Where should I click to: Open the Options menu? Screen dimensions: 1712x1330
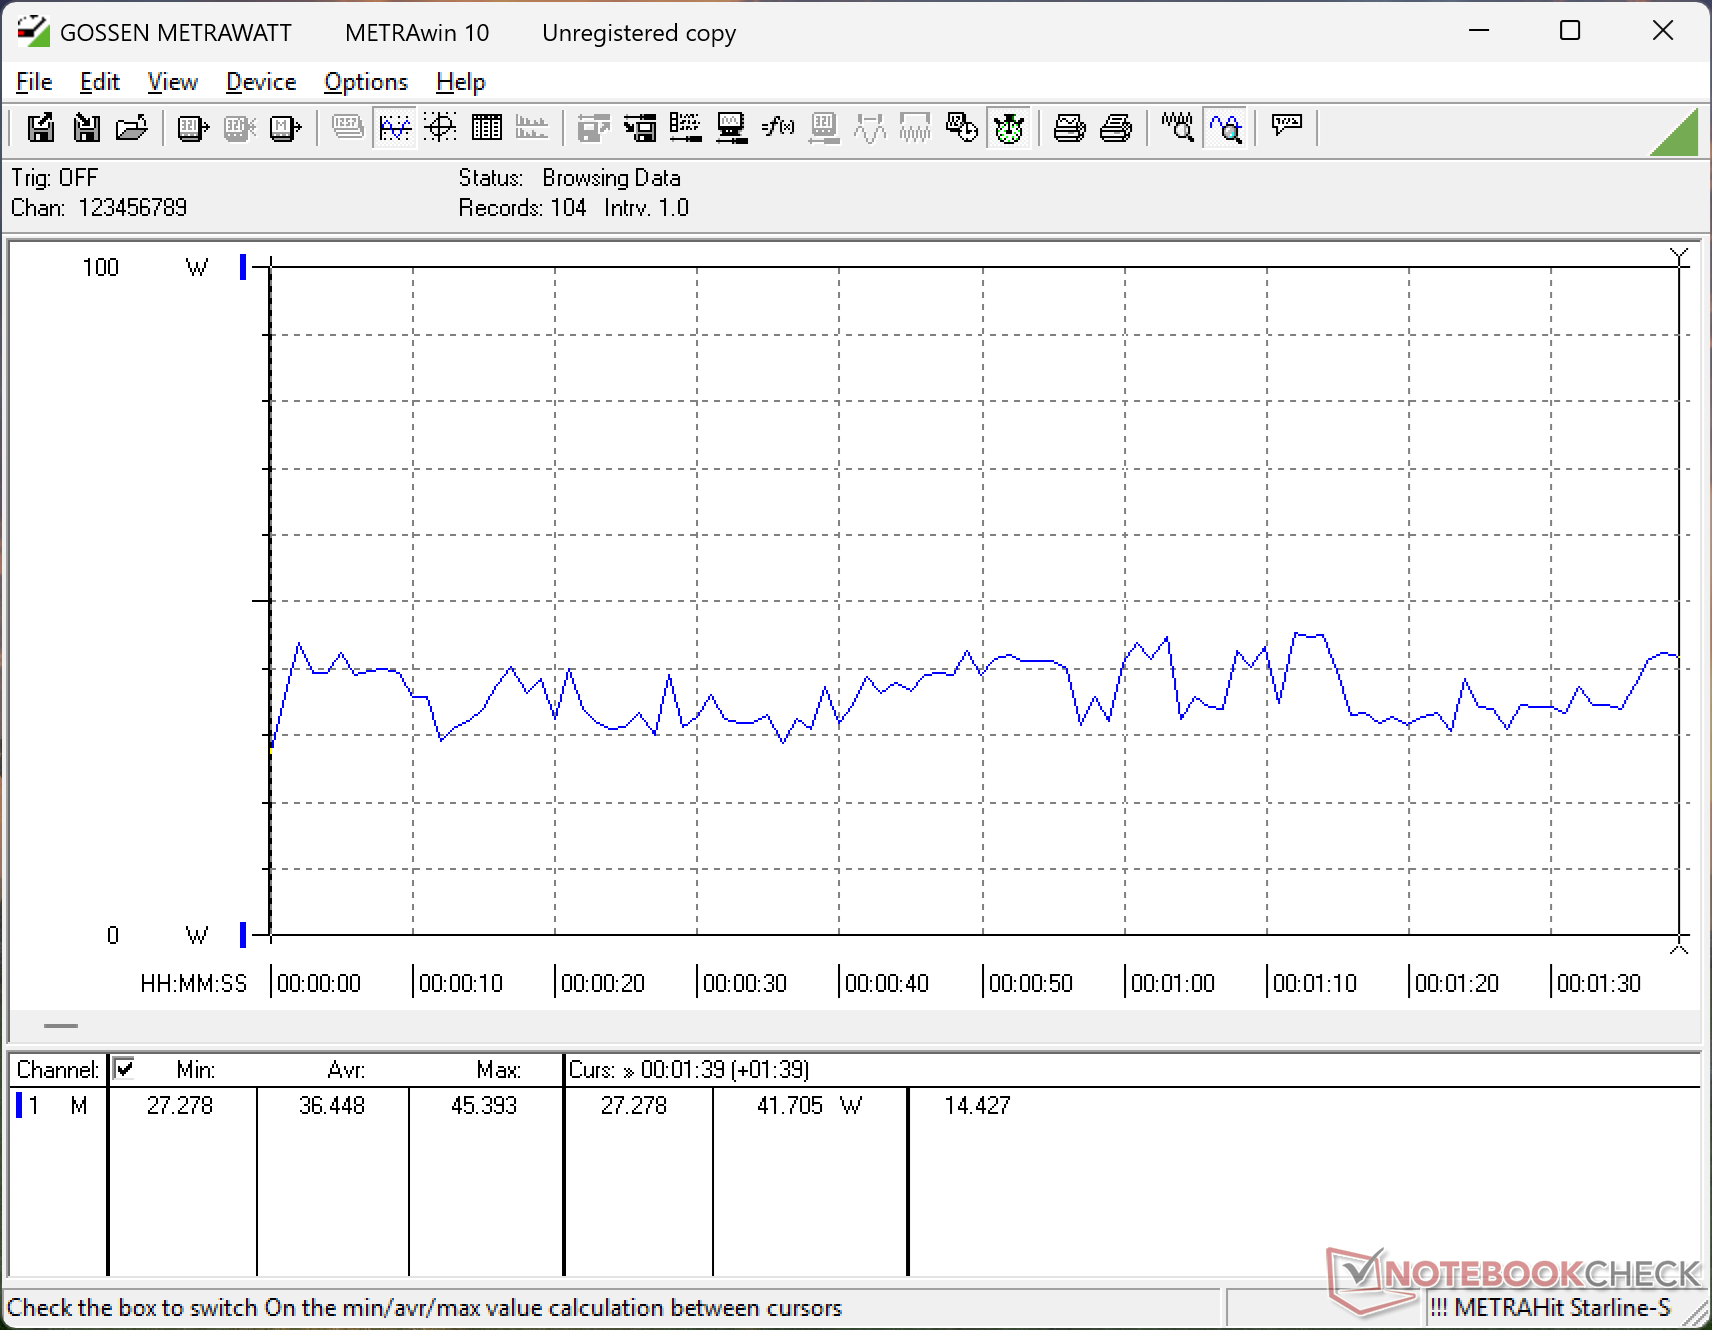click(x=366, y=82)
